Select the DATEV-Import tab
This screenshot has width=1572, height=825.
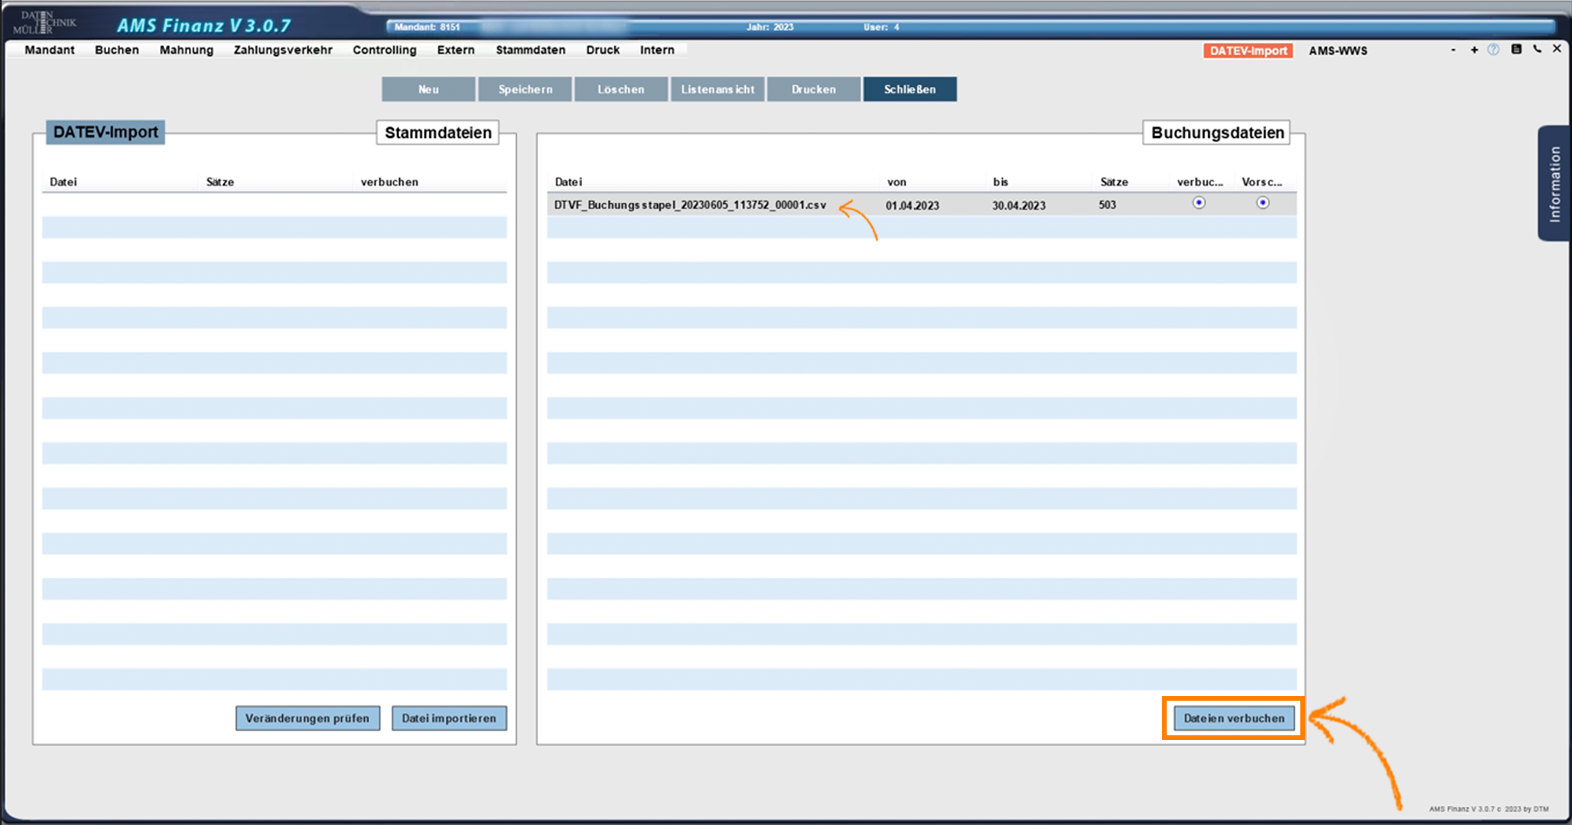click(1248, 51)
